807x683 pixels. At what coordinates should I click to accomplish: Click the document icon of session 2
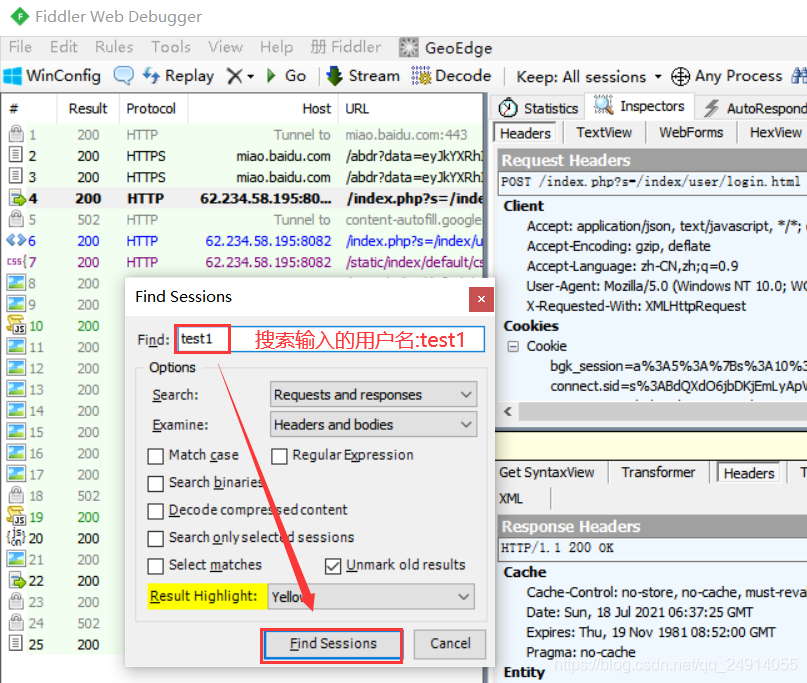[x=16, y=154]
